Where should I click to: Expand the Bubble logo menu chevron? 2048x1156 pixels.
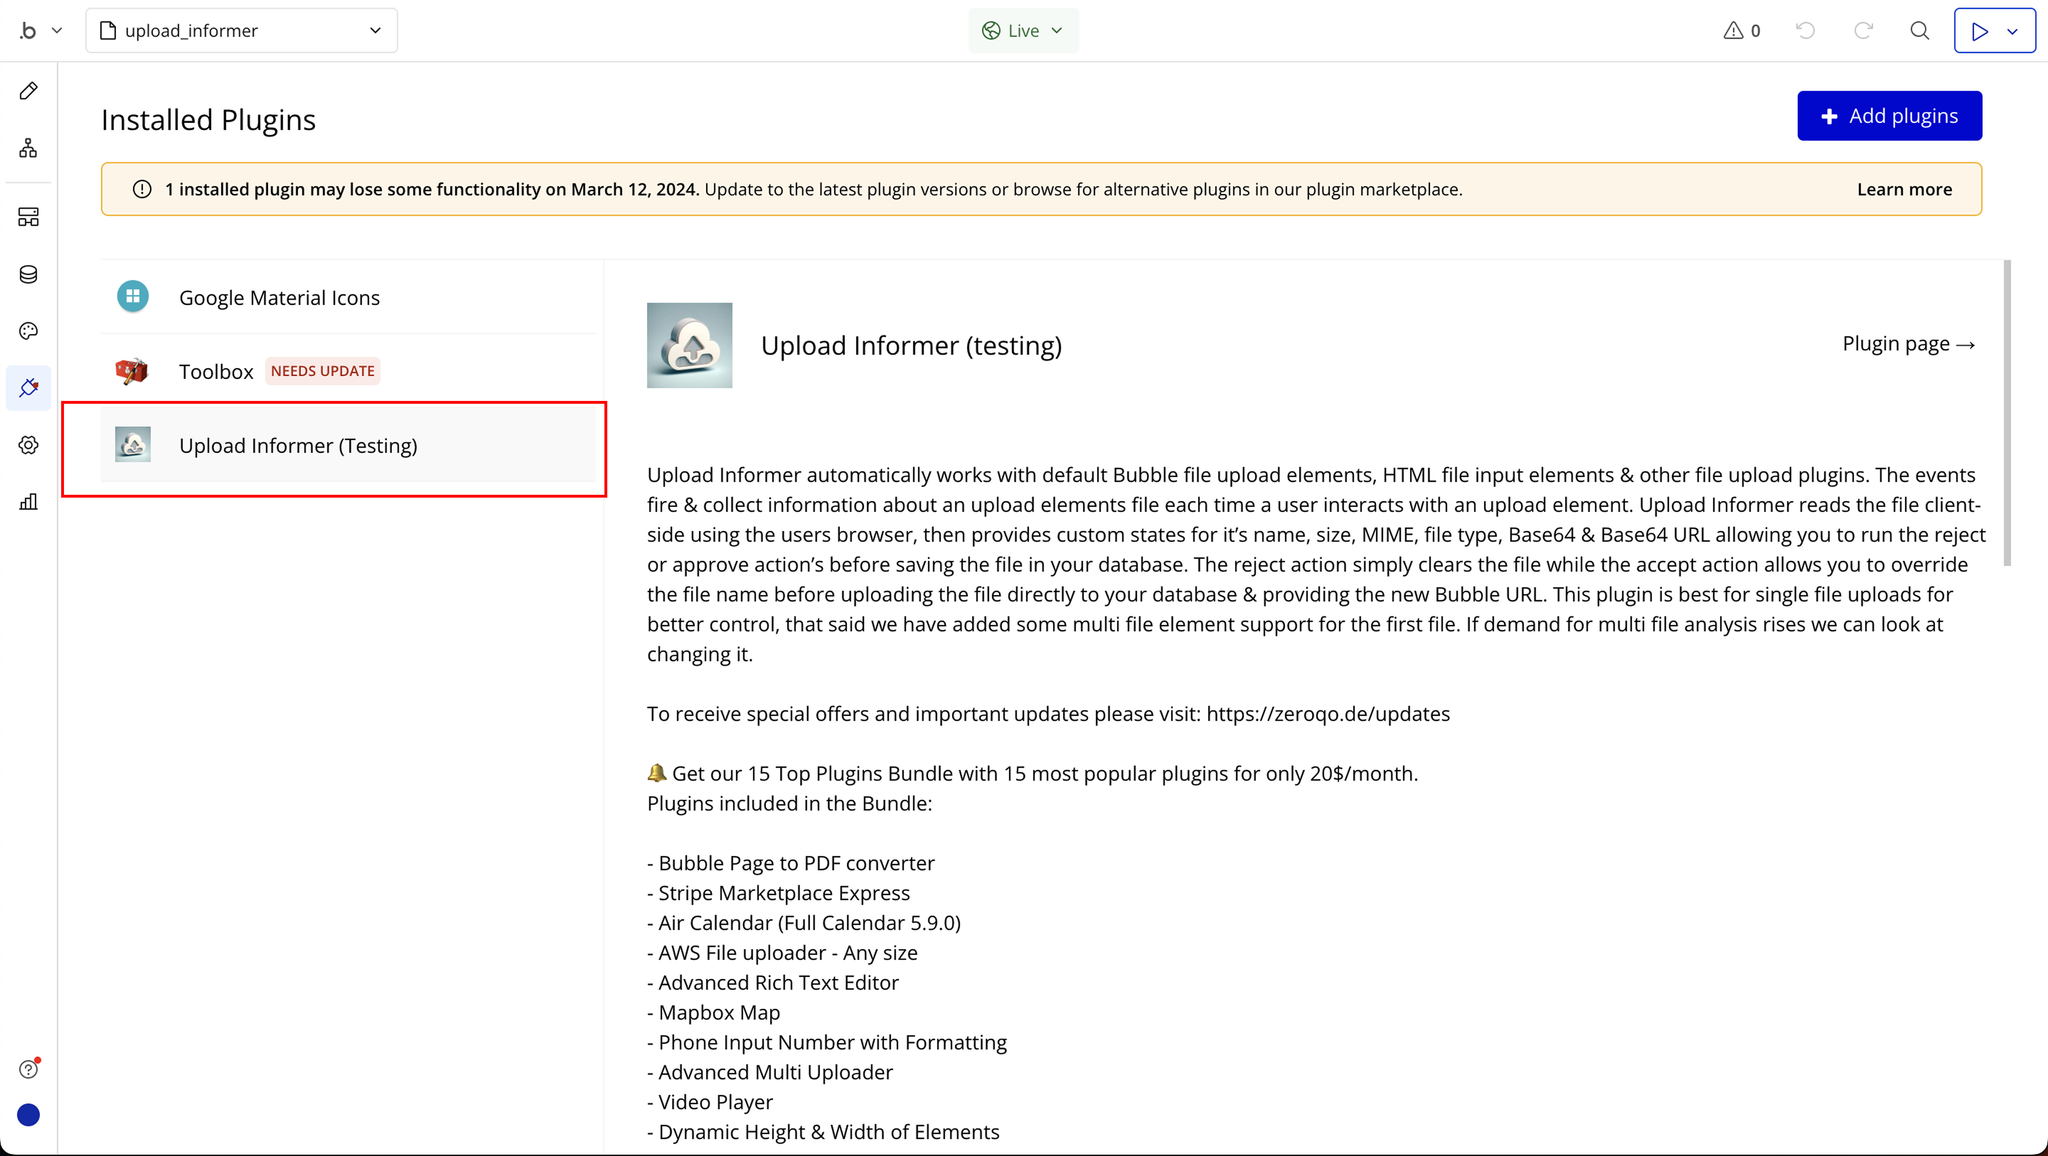pyautogui.click(x=57, y=31)
